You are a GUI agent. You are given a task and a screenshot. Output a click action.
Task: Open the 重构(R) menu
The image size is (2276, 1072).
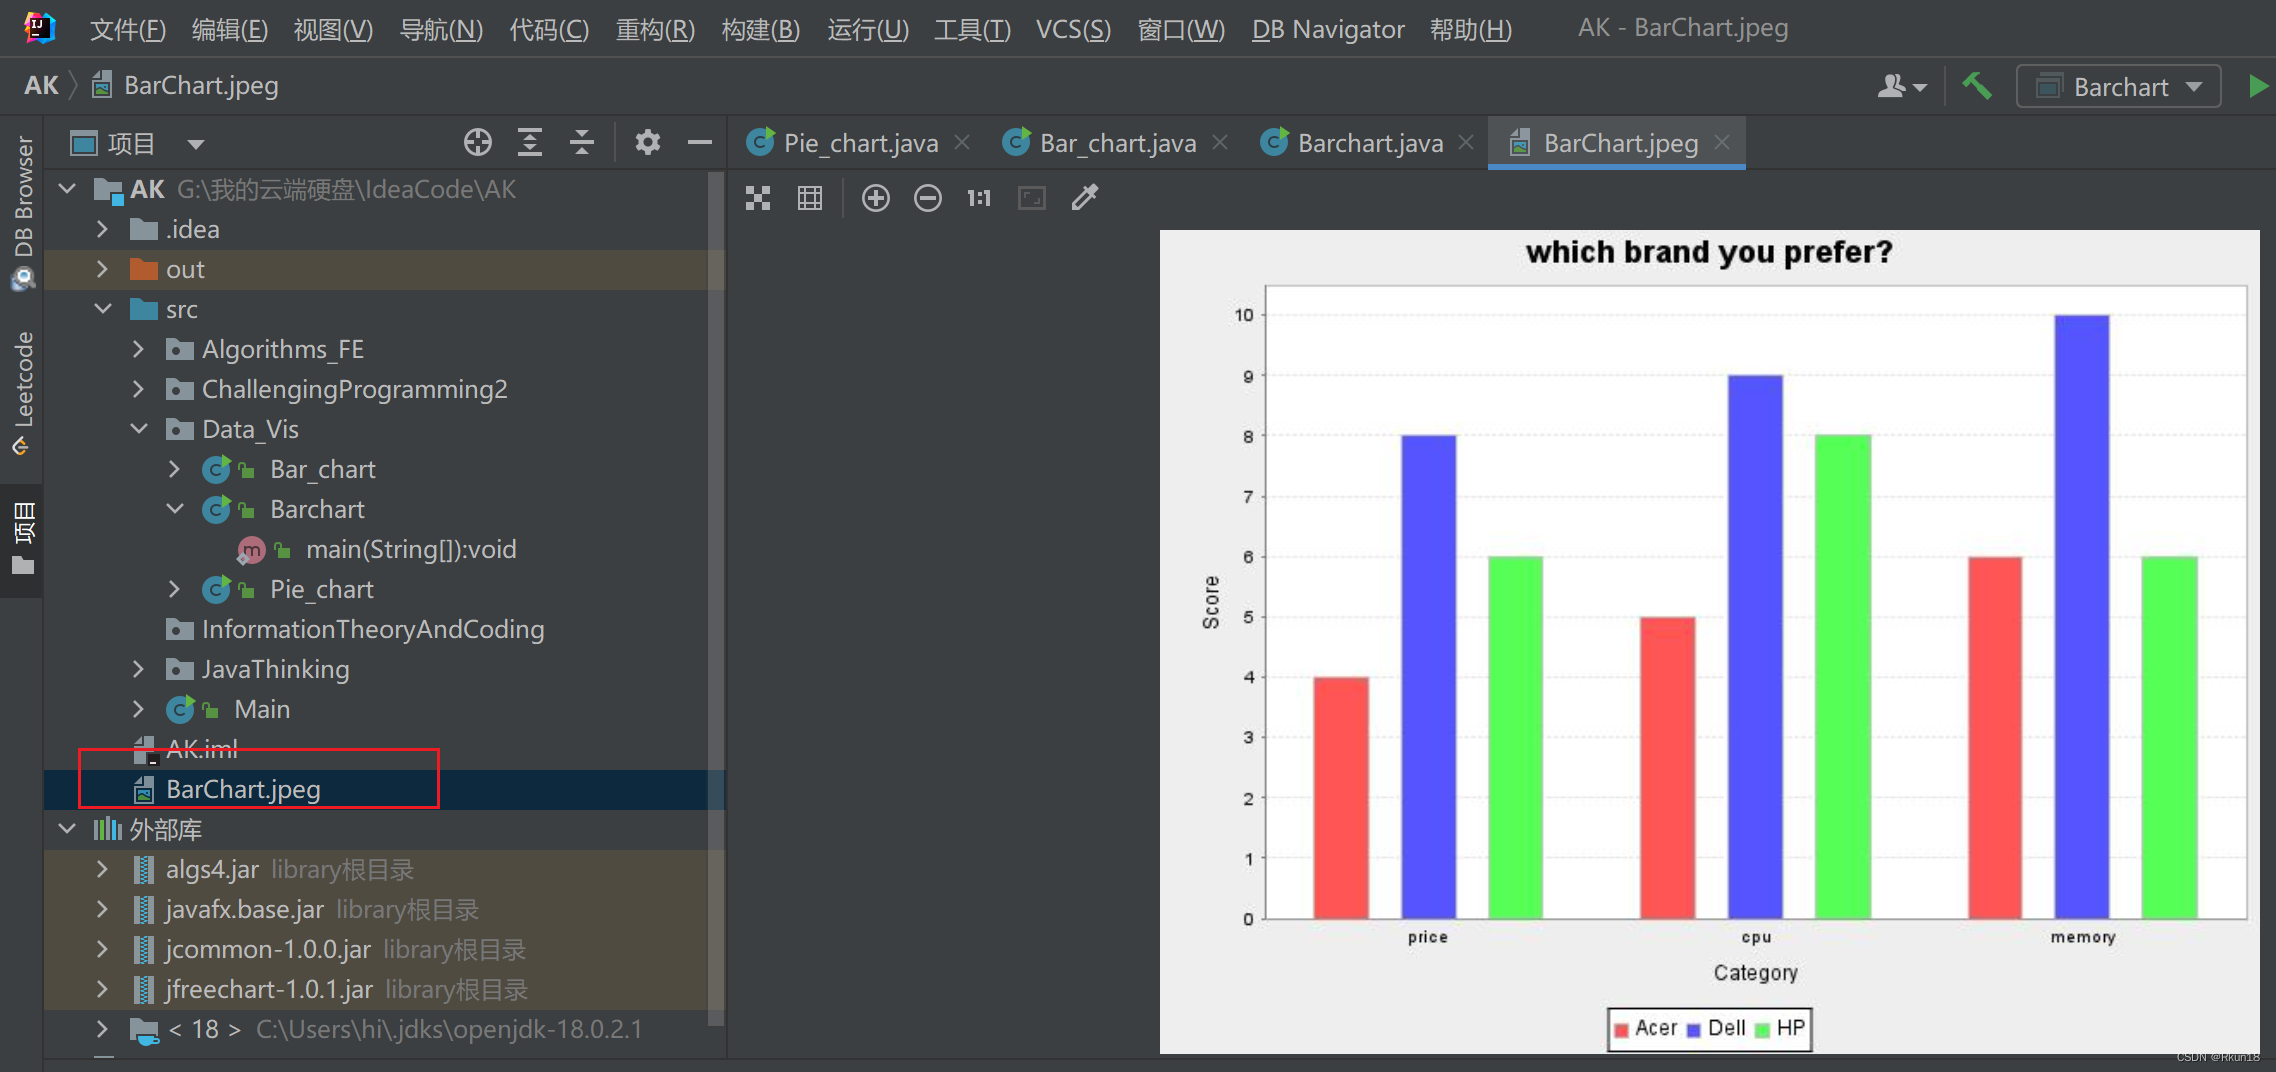coord(655,29)
